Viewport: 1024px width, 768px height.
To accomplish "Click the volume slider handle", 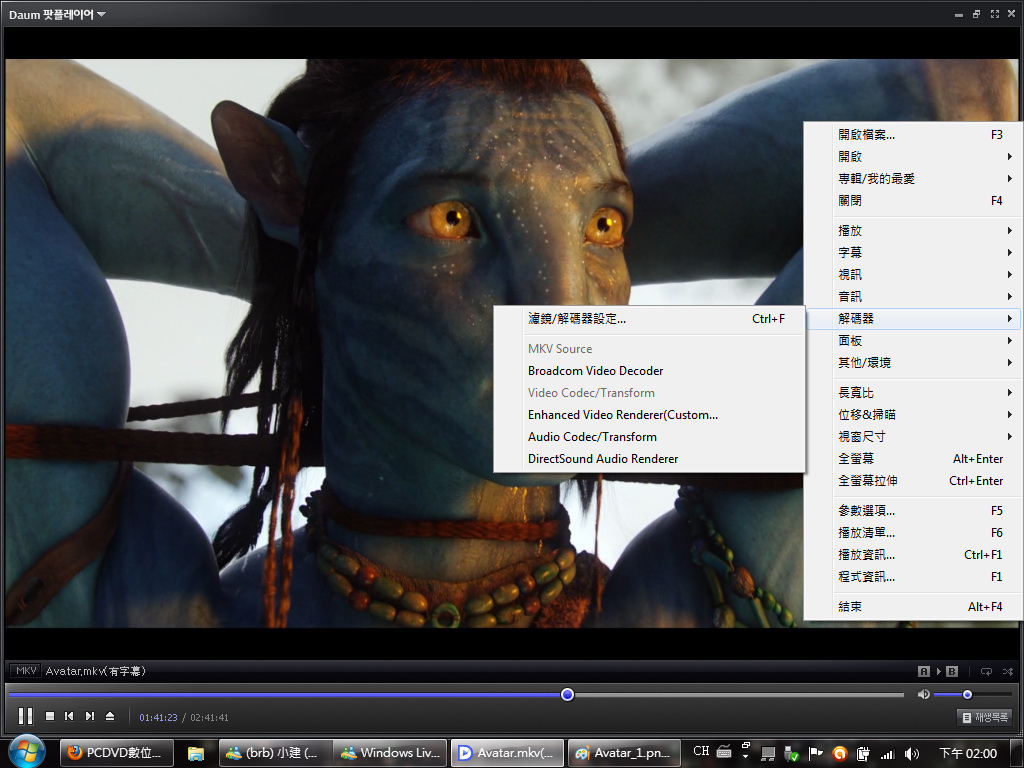I will tap(967, 694).
